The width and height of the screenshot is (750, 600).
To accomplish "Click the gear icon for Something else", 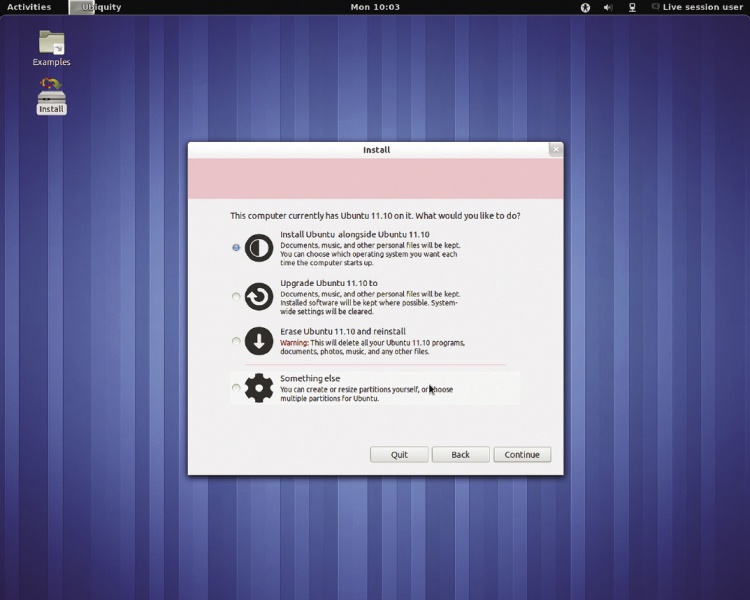I will click(x=259, y=388).
